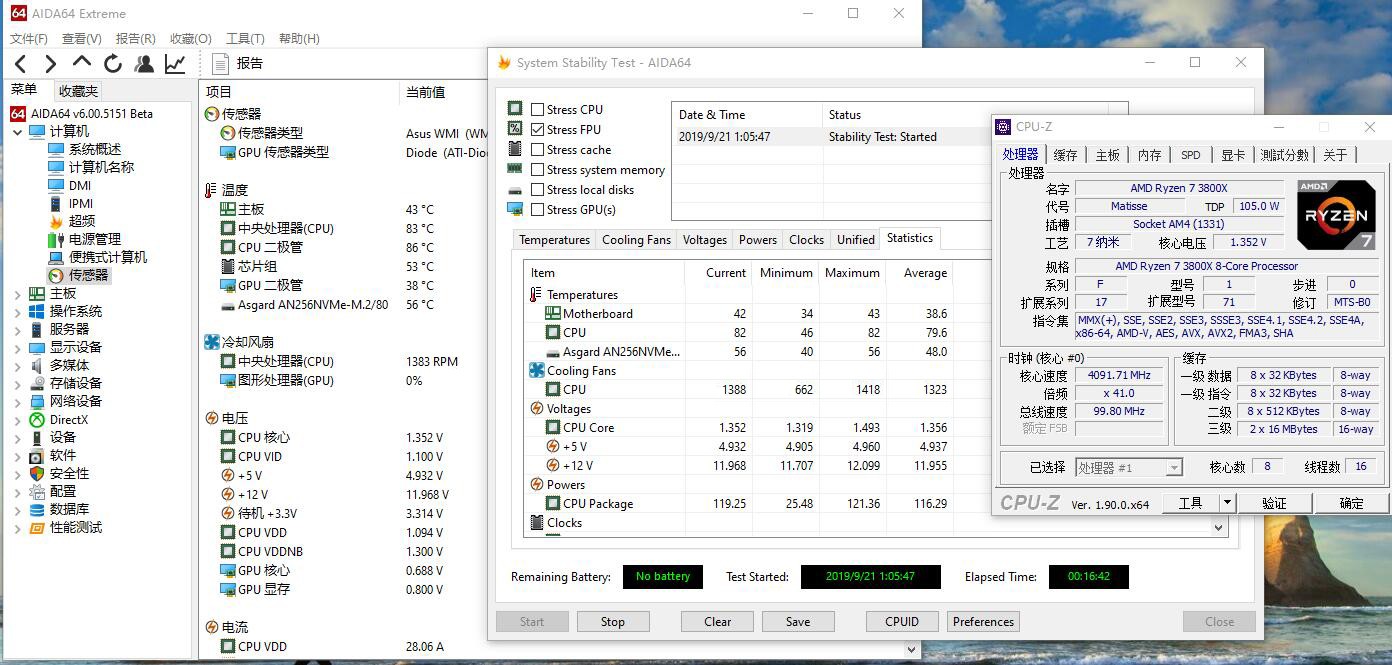Expand the 软件 tree node
The height and width of the screenshot is (665, 1392).
(18, 456)
